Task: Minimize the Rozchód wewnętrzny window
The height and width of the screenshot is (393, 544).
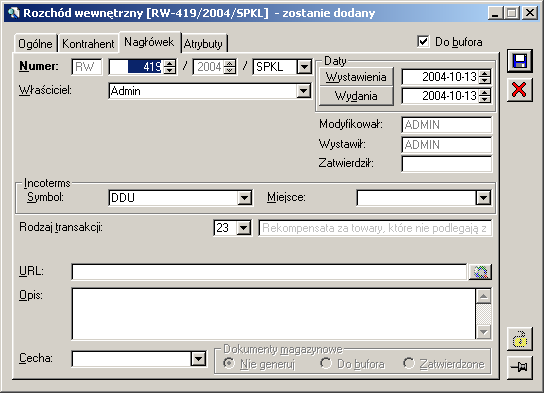Action: click(x=495, y=13)
